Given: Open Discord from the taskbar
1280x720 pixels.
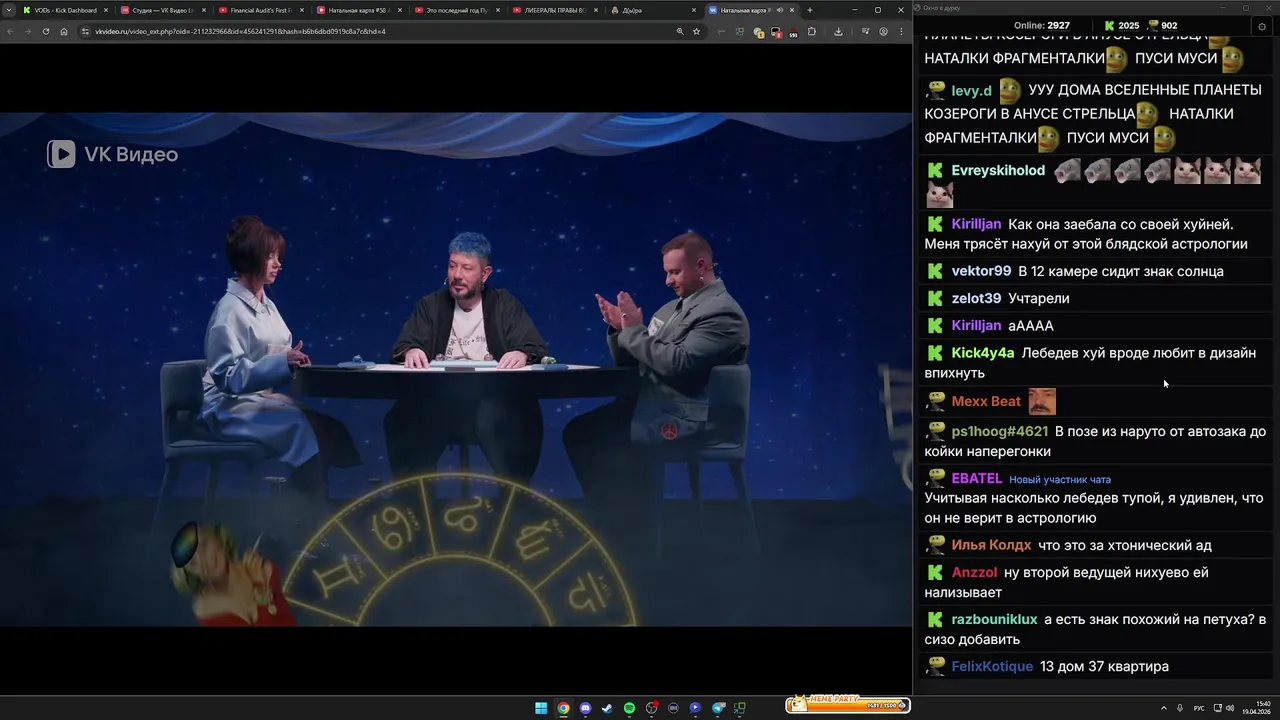Looking at the screenshot, I should pyautogui.click(x=585, y=708).
